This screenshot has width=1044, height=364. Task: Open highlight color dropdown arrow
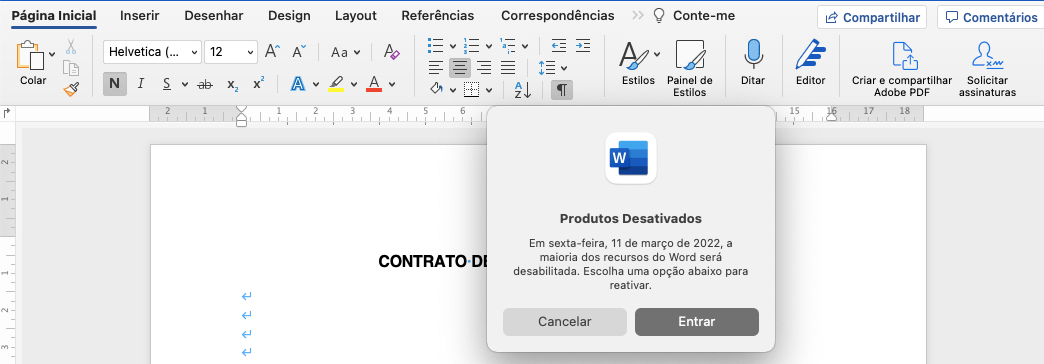tap(354, 85)
